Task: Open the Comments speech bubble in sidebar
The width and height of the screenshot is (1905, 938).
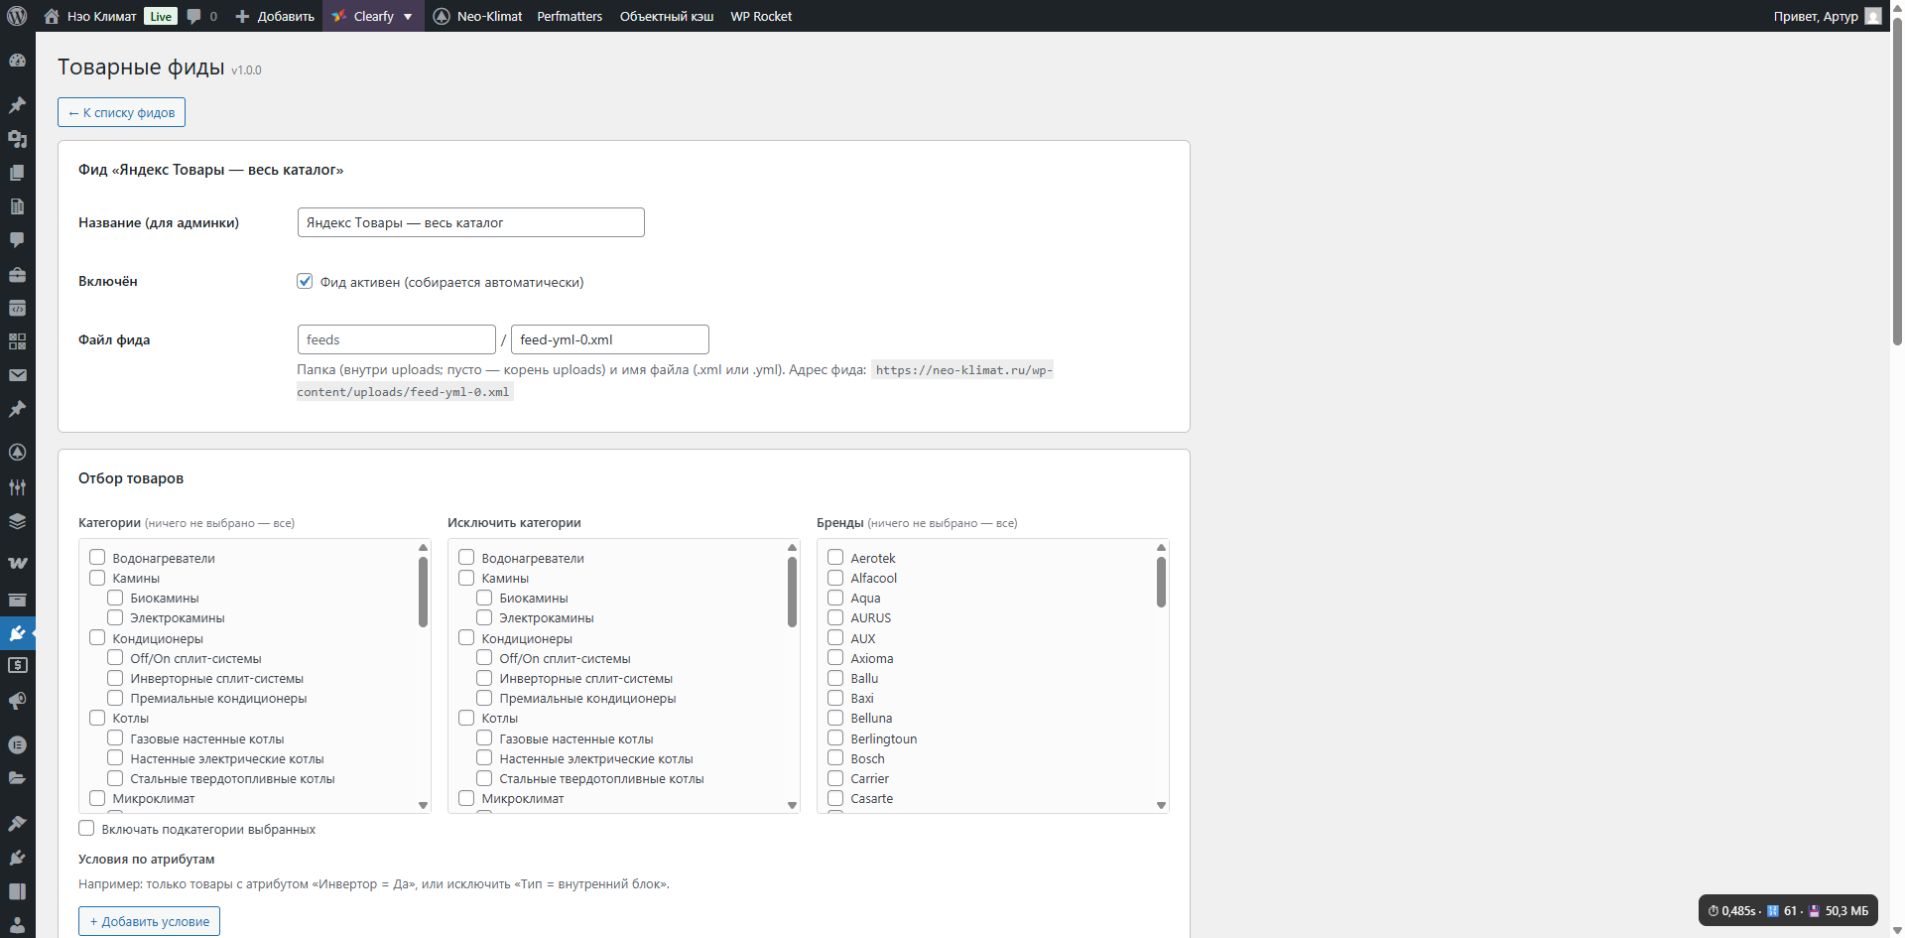Action: (x=17, y=240)
